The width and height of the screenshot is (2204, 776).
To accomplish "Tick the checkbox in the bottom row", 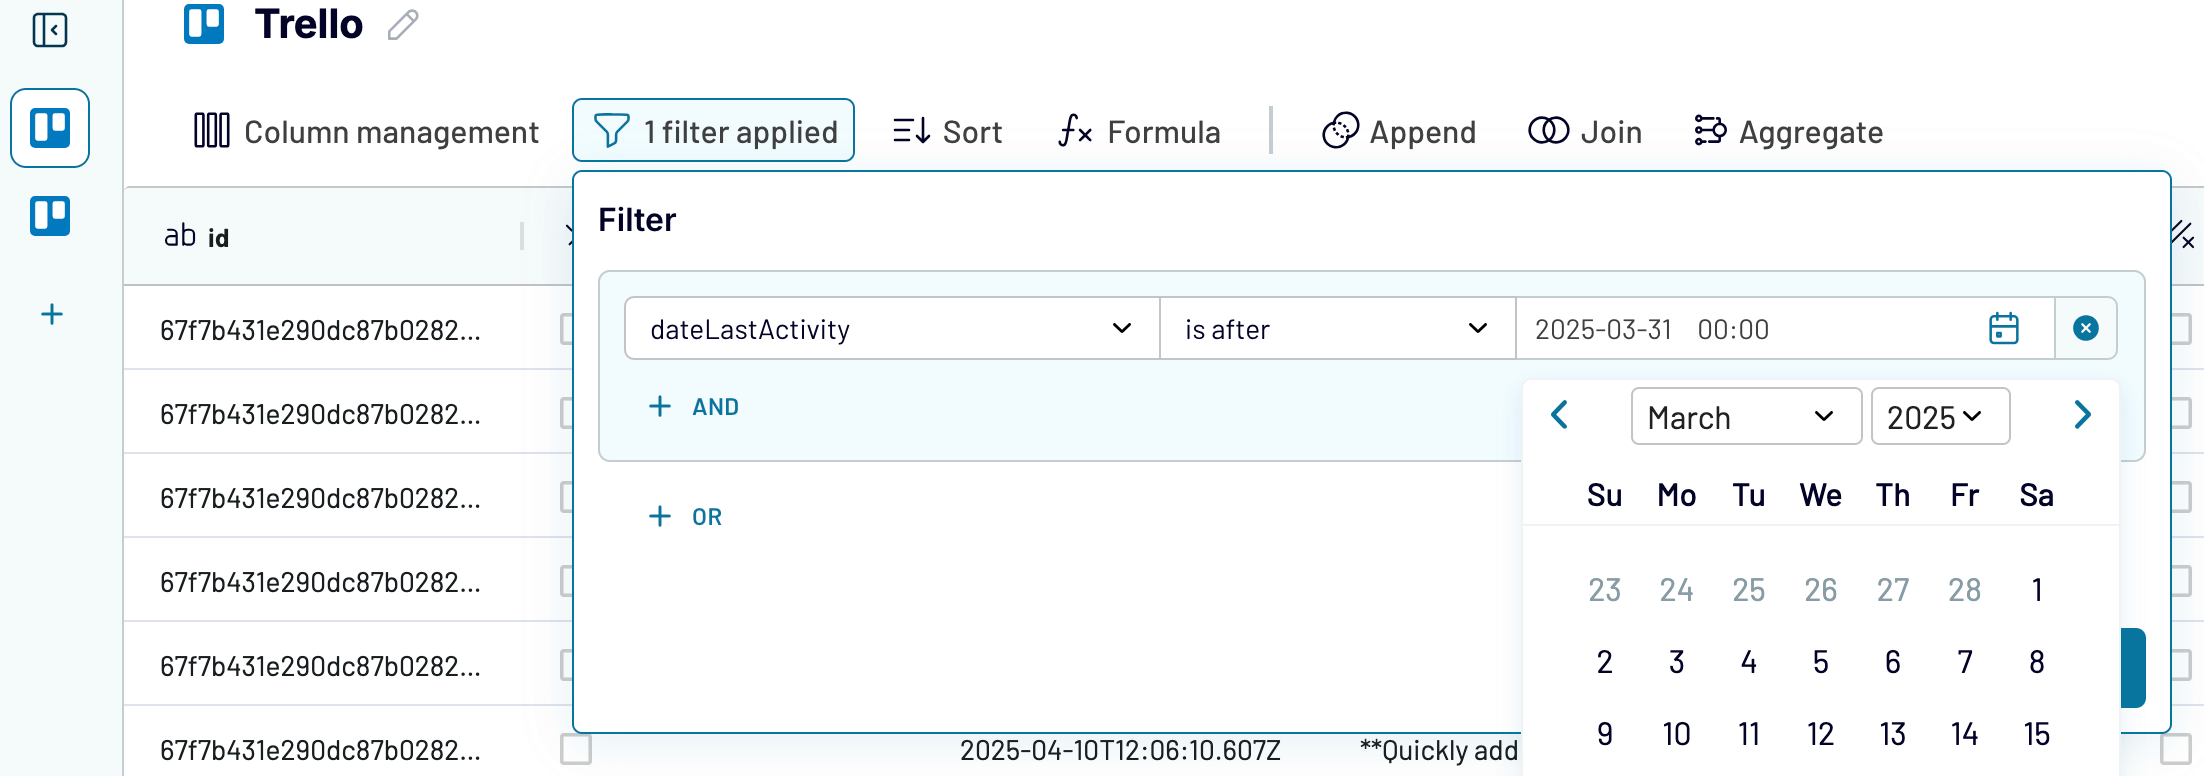I will (x=576, y=749).
